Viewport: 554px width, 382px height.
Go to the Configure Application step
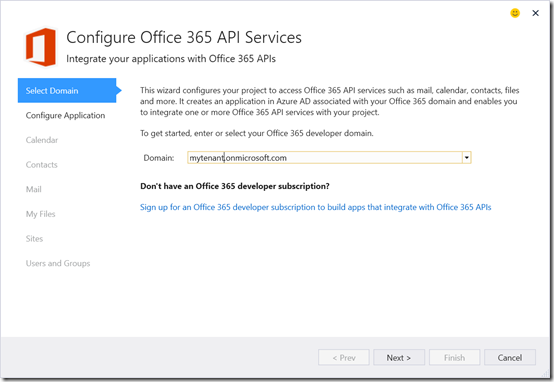pos(65,116)
